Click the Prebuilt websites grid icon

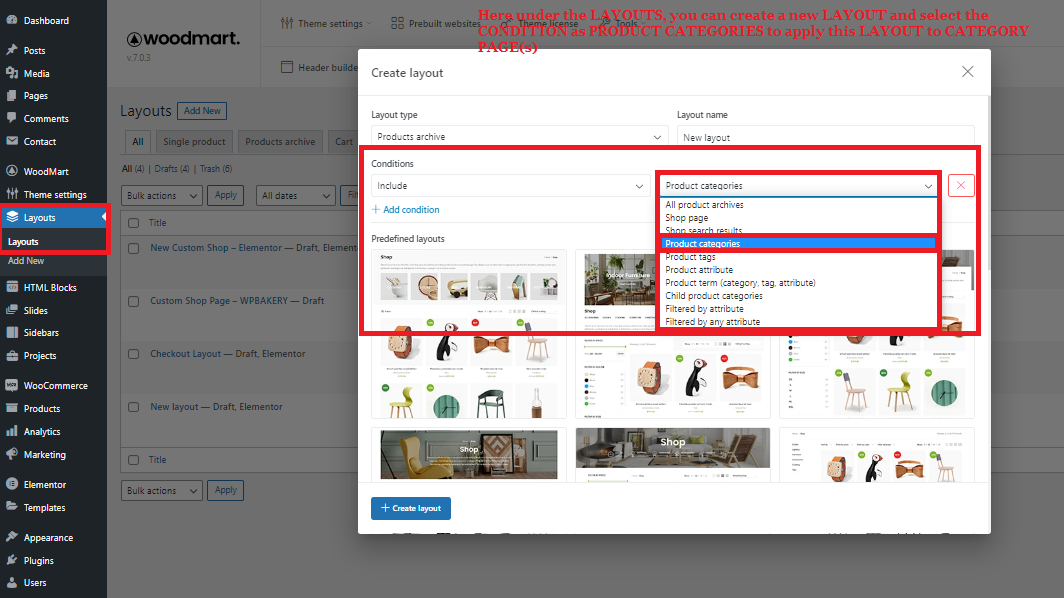pyautogui.click(x=398, y=23)
